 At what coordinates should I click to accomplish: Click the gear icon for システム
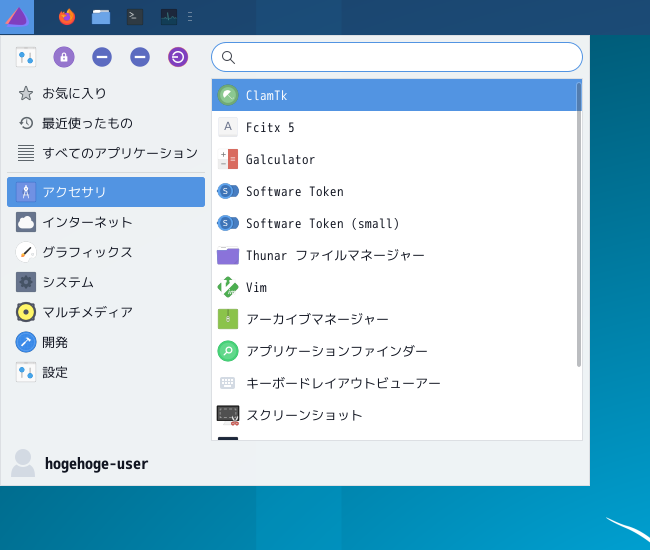(26, 282)
